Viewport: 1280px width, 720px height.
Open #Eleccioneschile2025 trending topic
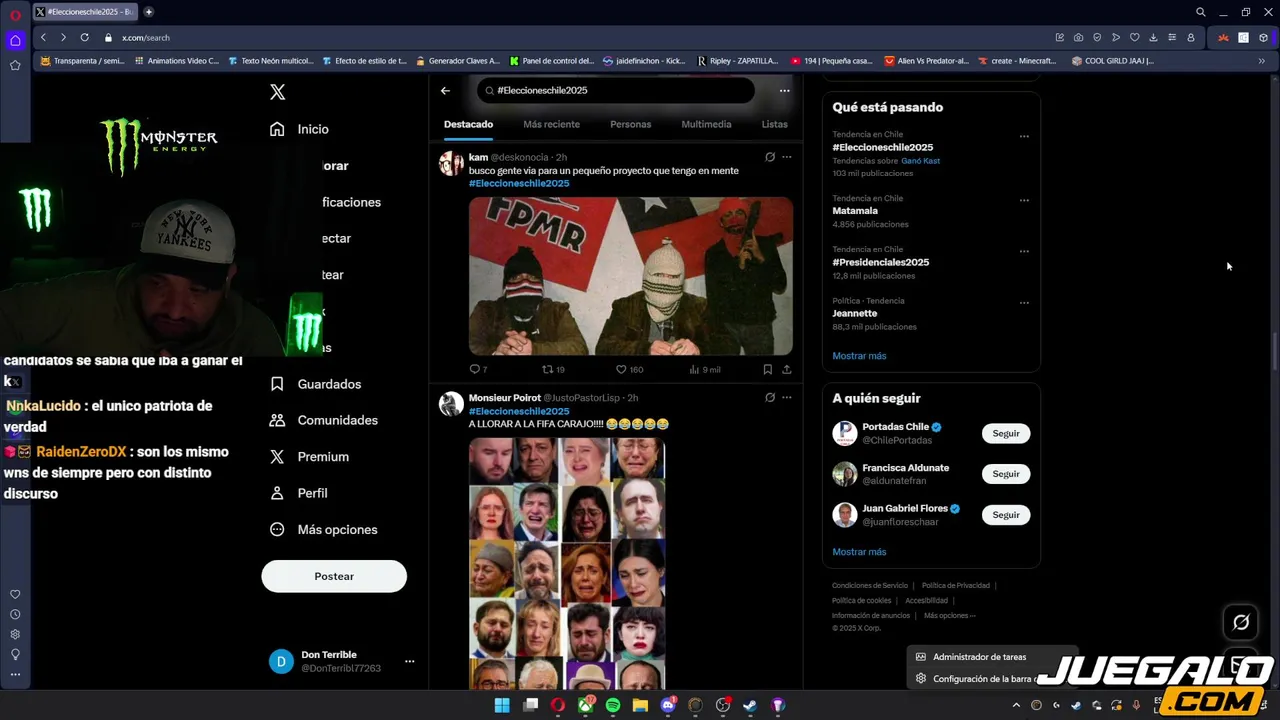[x=882, y=147]
